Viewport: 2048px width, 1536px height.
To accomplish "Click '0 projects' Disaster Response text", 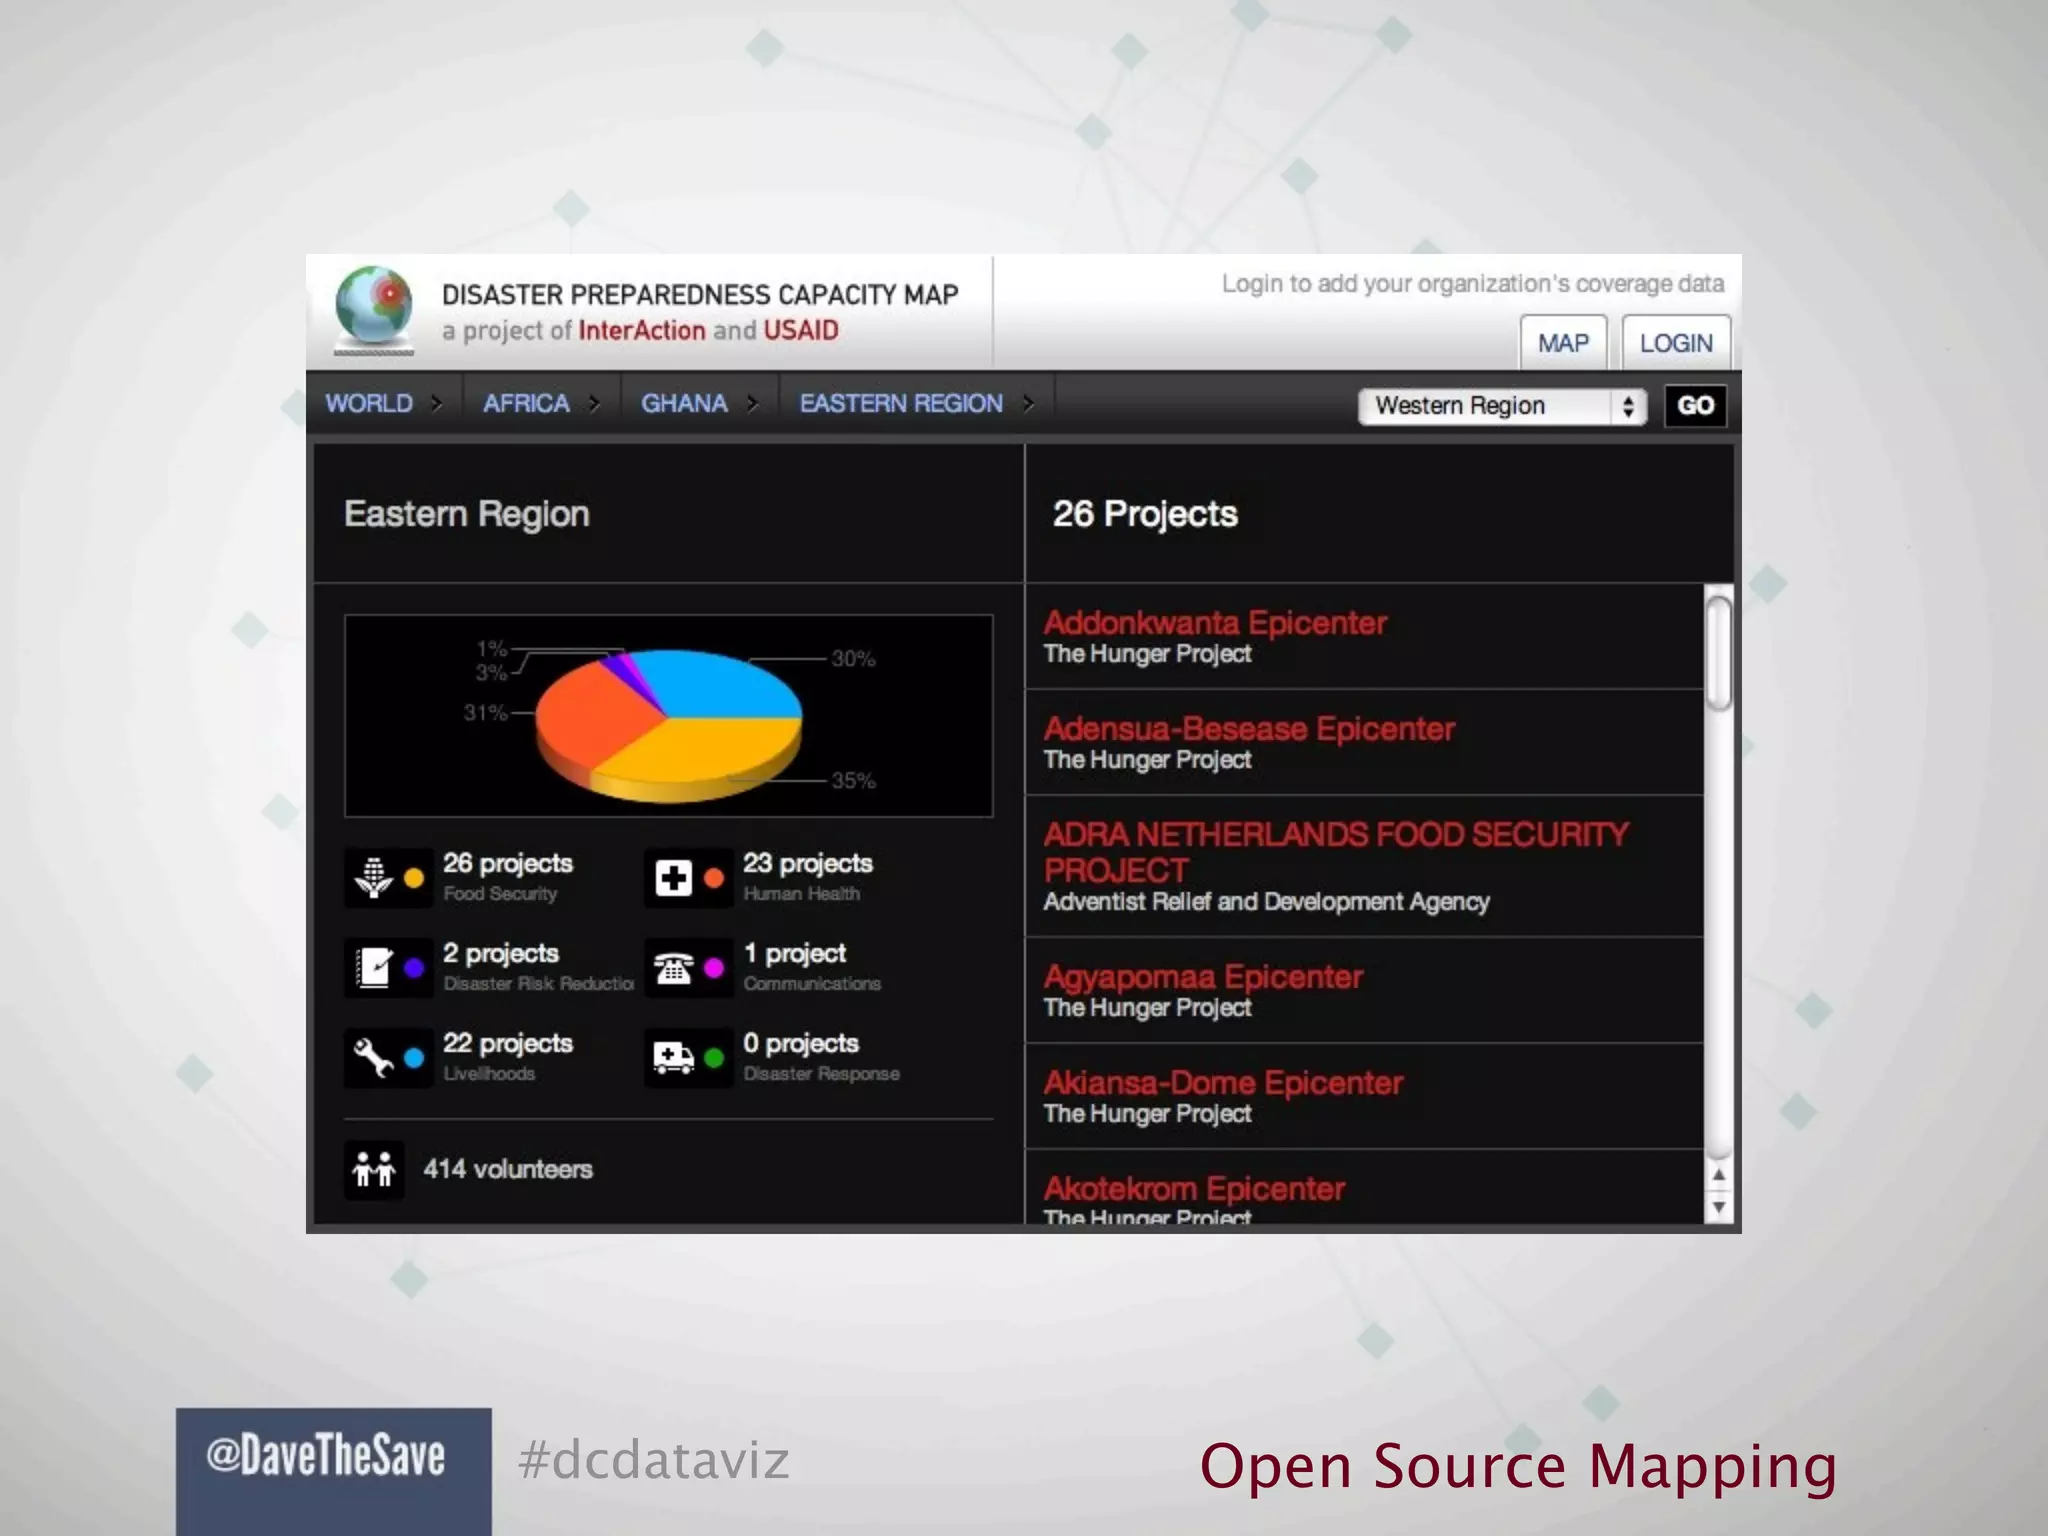I will [801, 1044].
